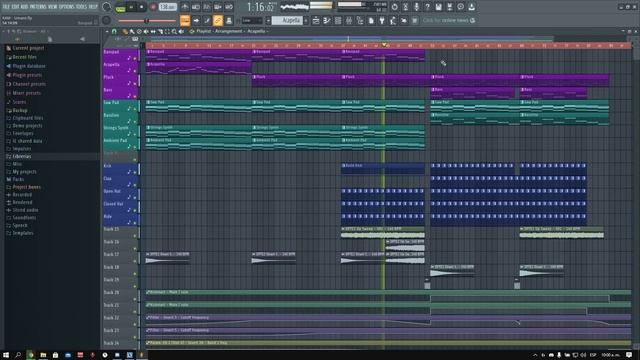The image size is (640, 360).
Task: Mute the Banoped track
Action: pos(135,58)
